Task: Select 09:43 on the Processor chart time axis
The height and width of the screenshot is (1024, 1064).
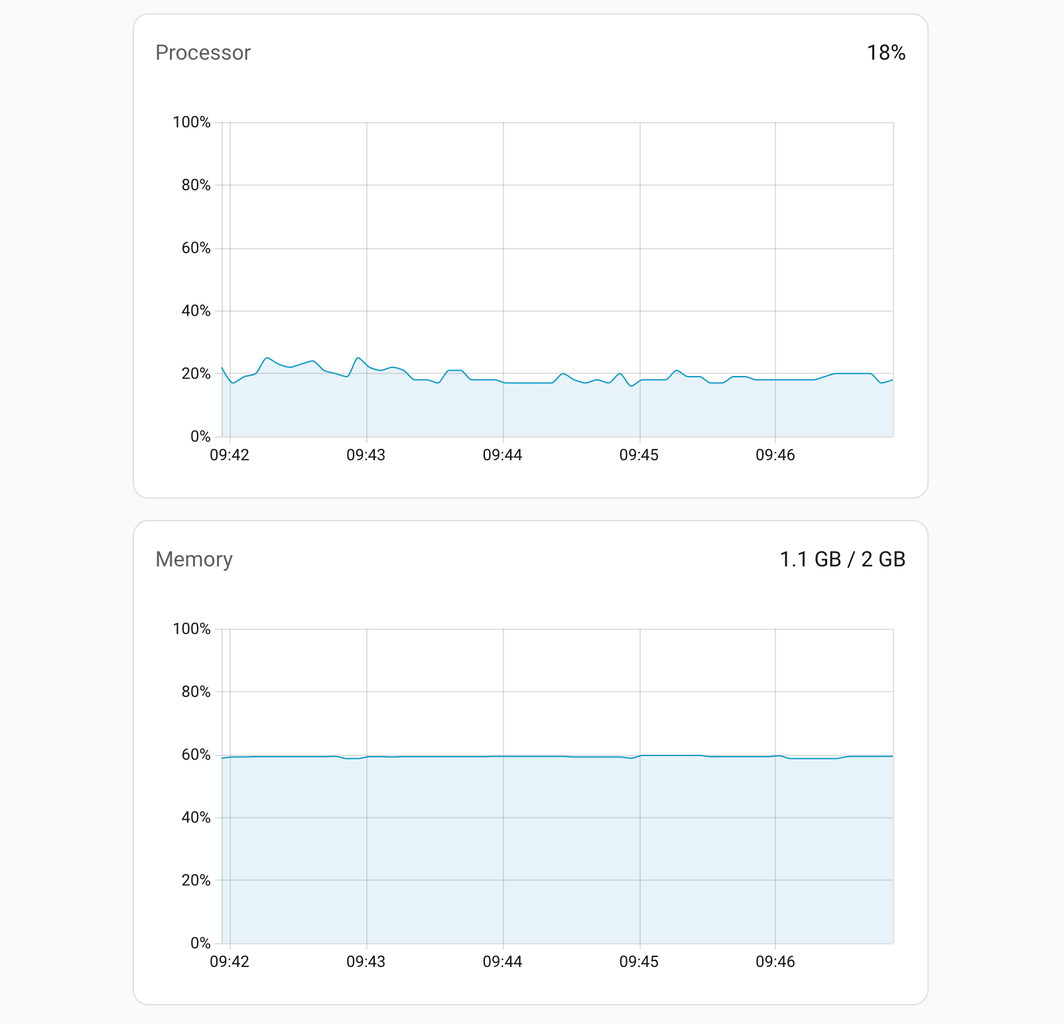Action: pyautogui.click(x=366, y=455)
